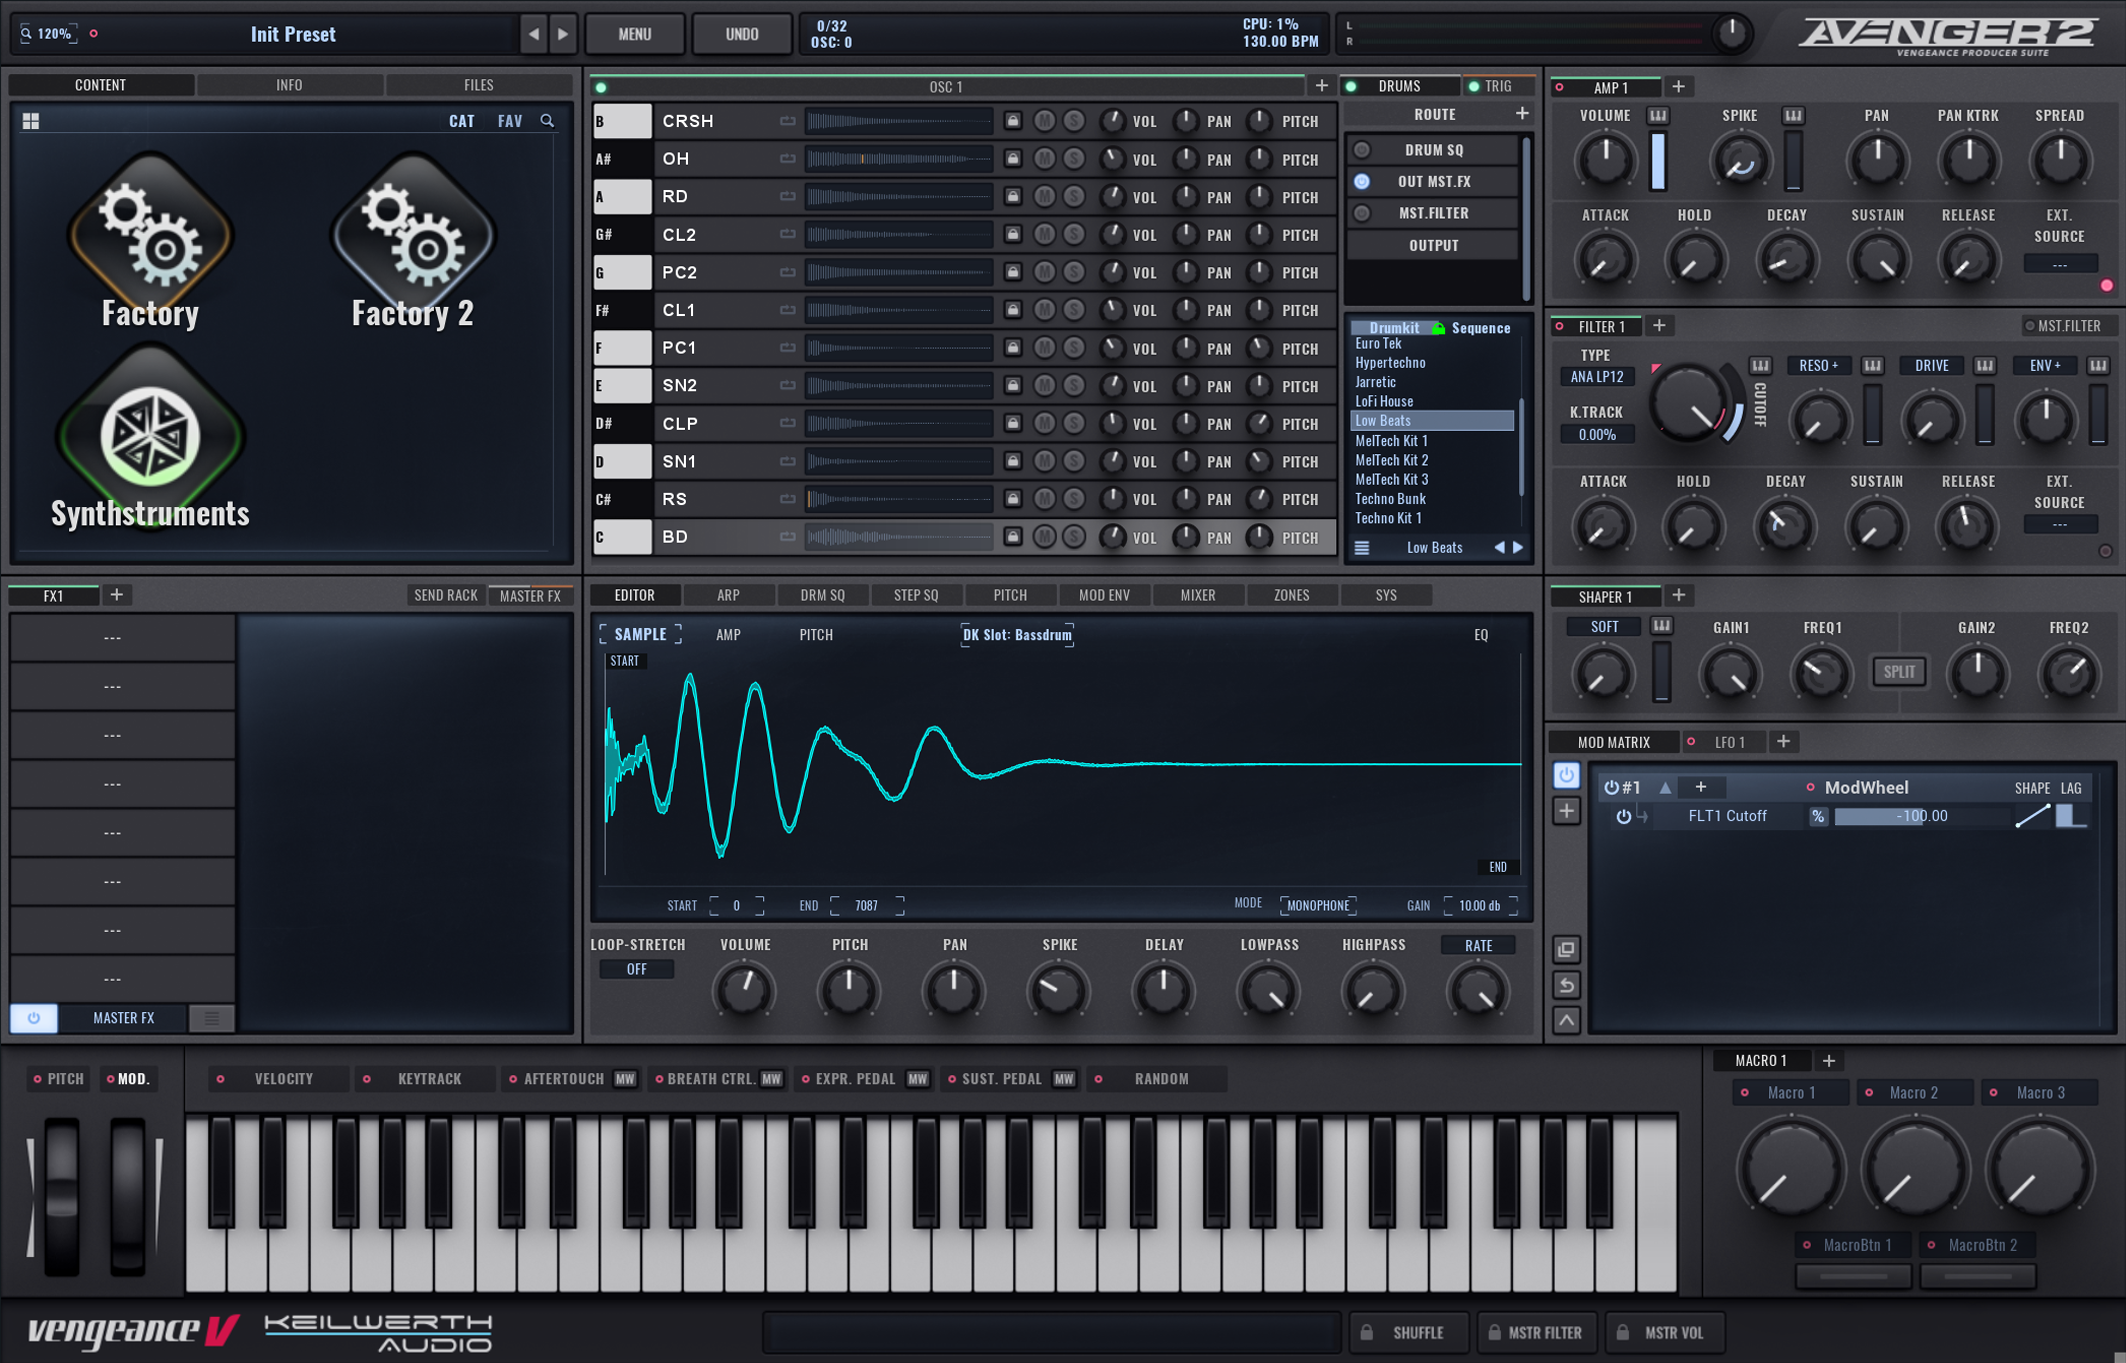
Task: Switch to the DRM SQ tab
Action: click(x=822, y=595)
